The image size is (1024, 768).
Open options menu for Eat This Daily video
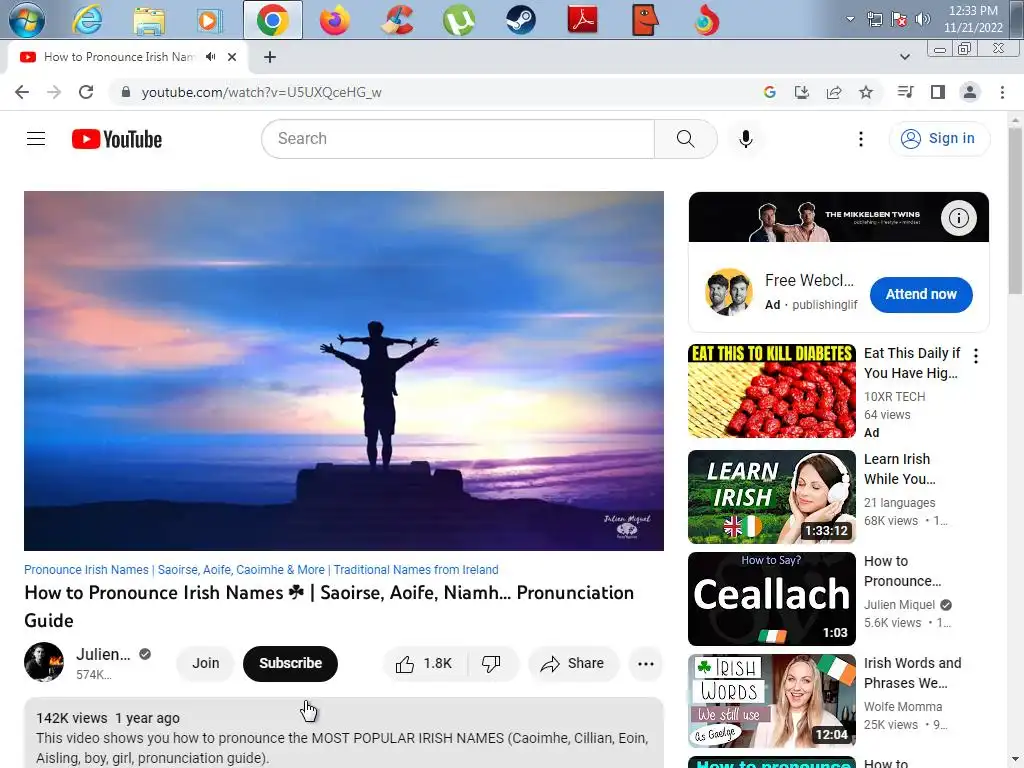[976, 356]
